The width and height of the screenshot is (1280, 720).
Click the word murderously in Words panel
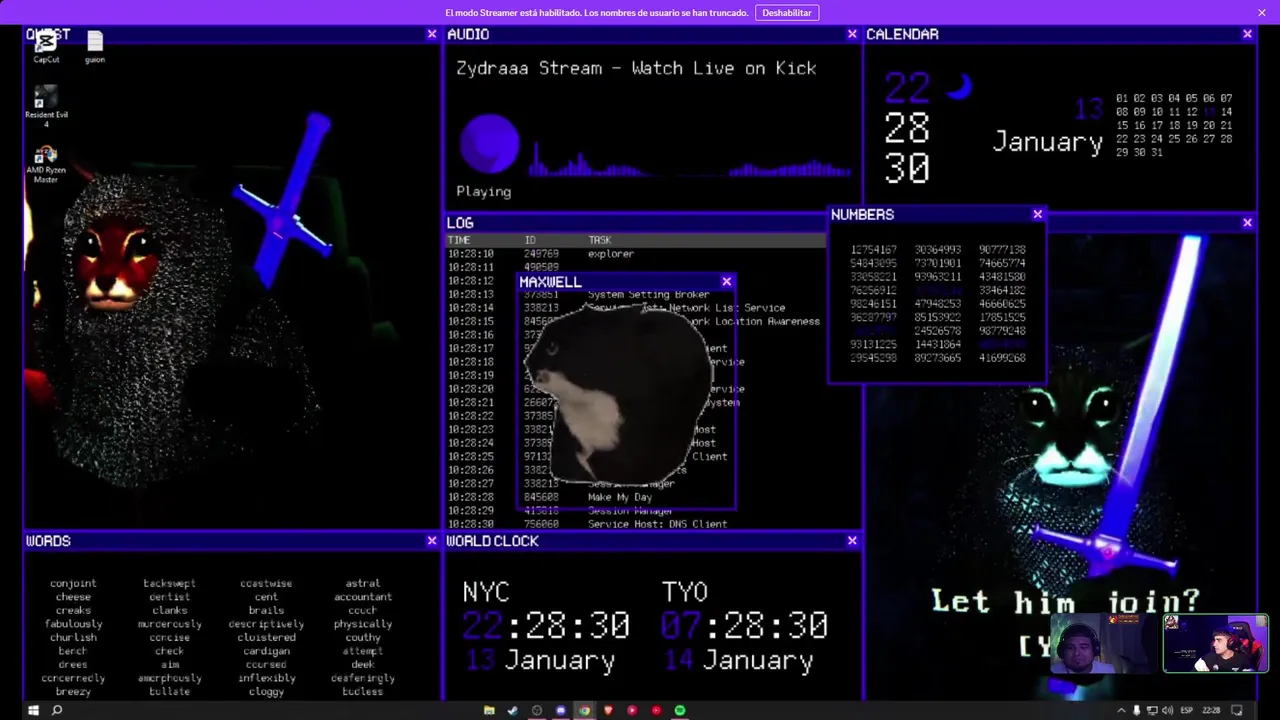coord(169,624)
